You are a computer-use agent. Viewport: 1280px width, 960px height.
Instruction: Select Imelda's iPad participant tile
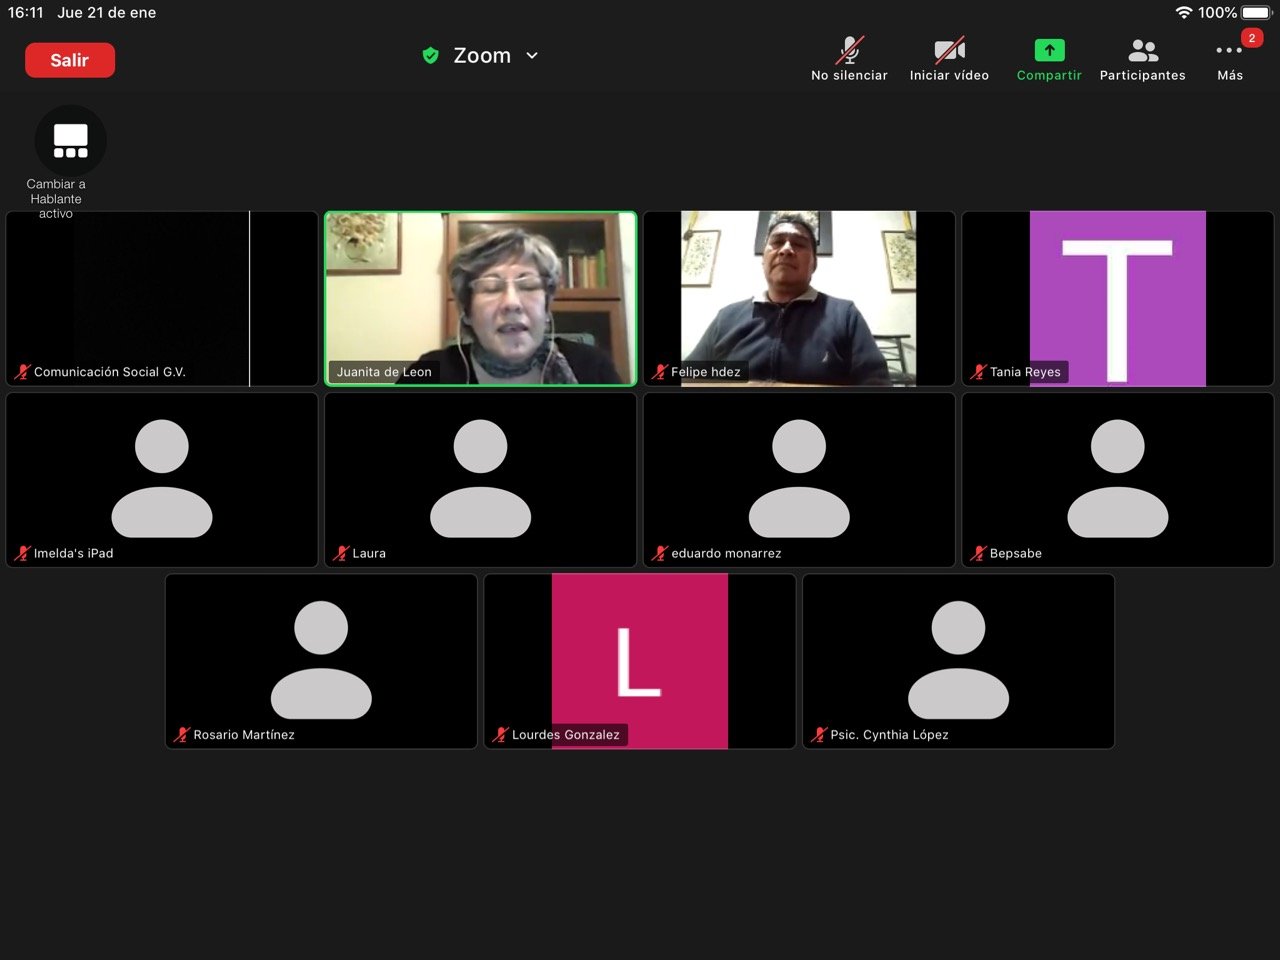coord(162,480)
